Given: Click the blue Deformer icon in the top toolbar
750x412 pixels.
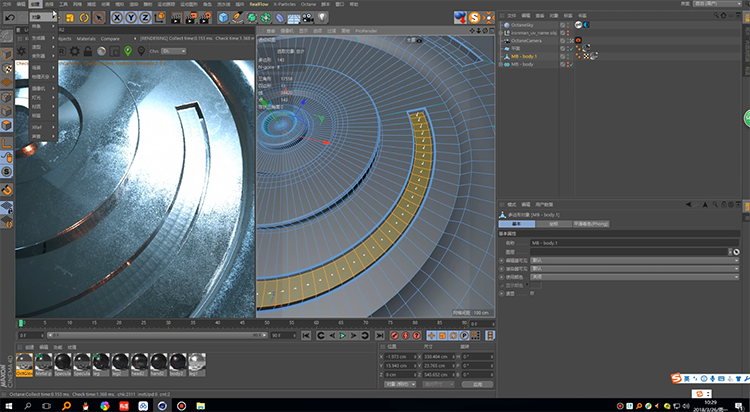Looking at the screenshot, I should click(280, 18).
